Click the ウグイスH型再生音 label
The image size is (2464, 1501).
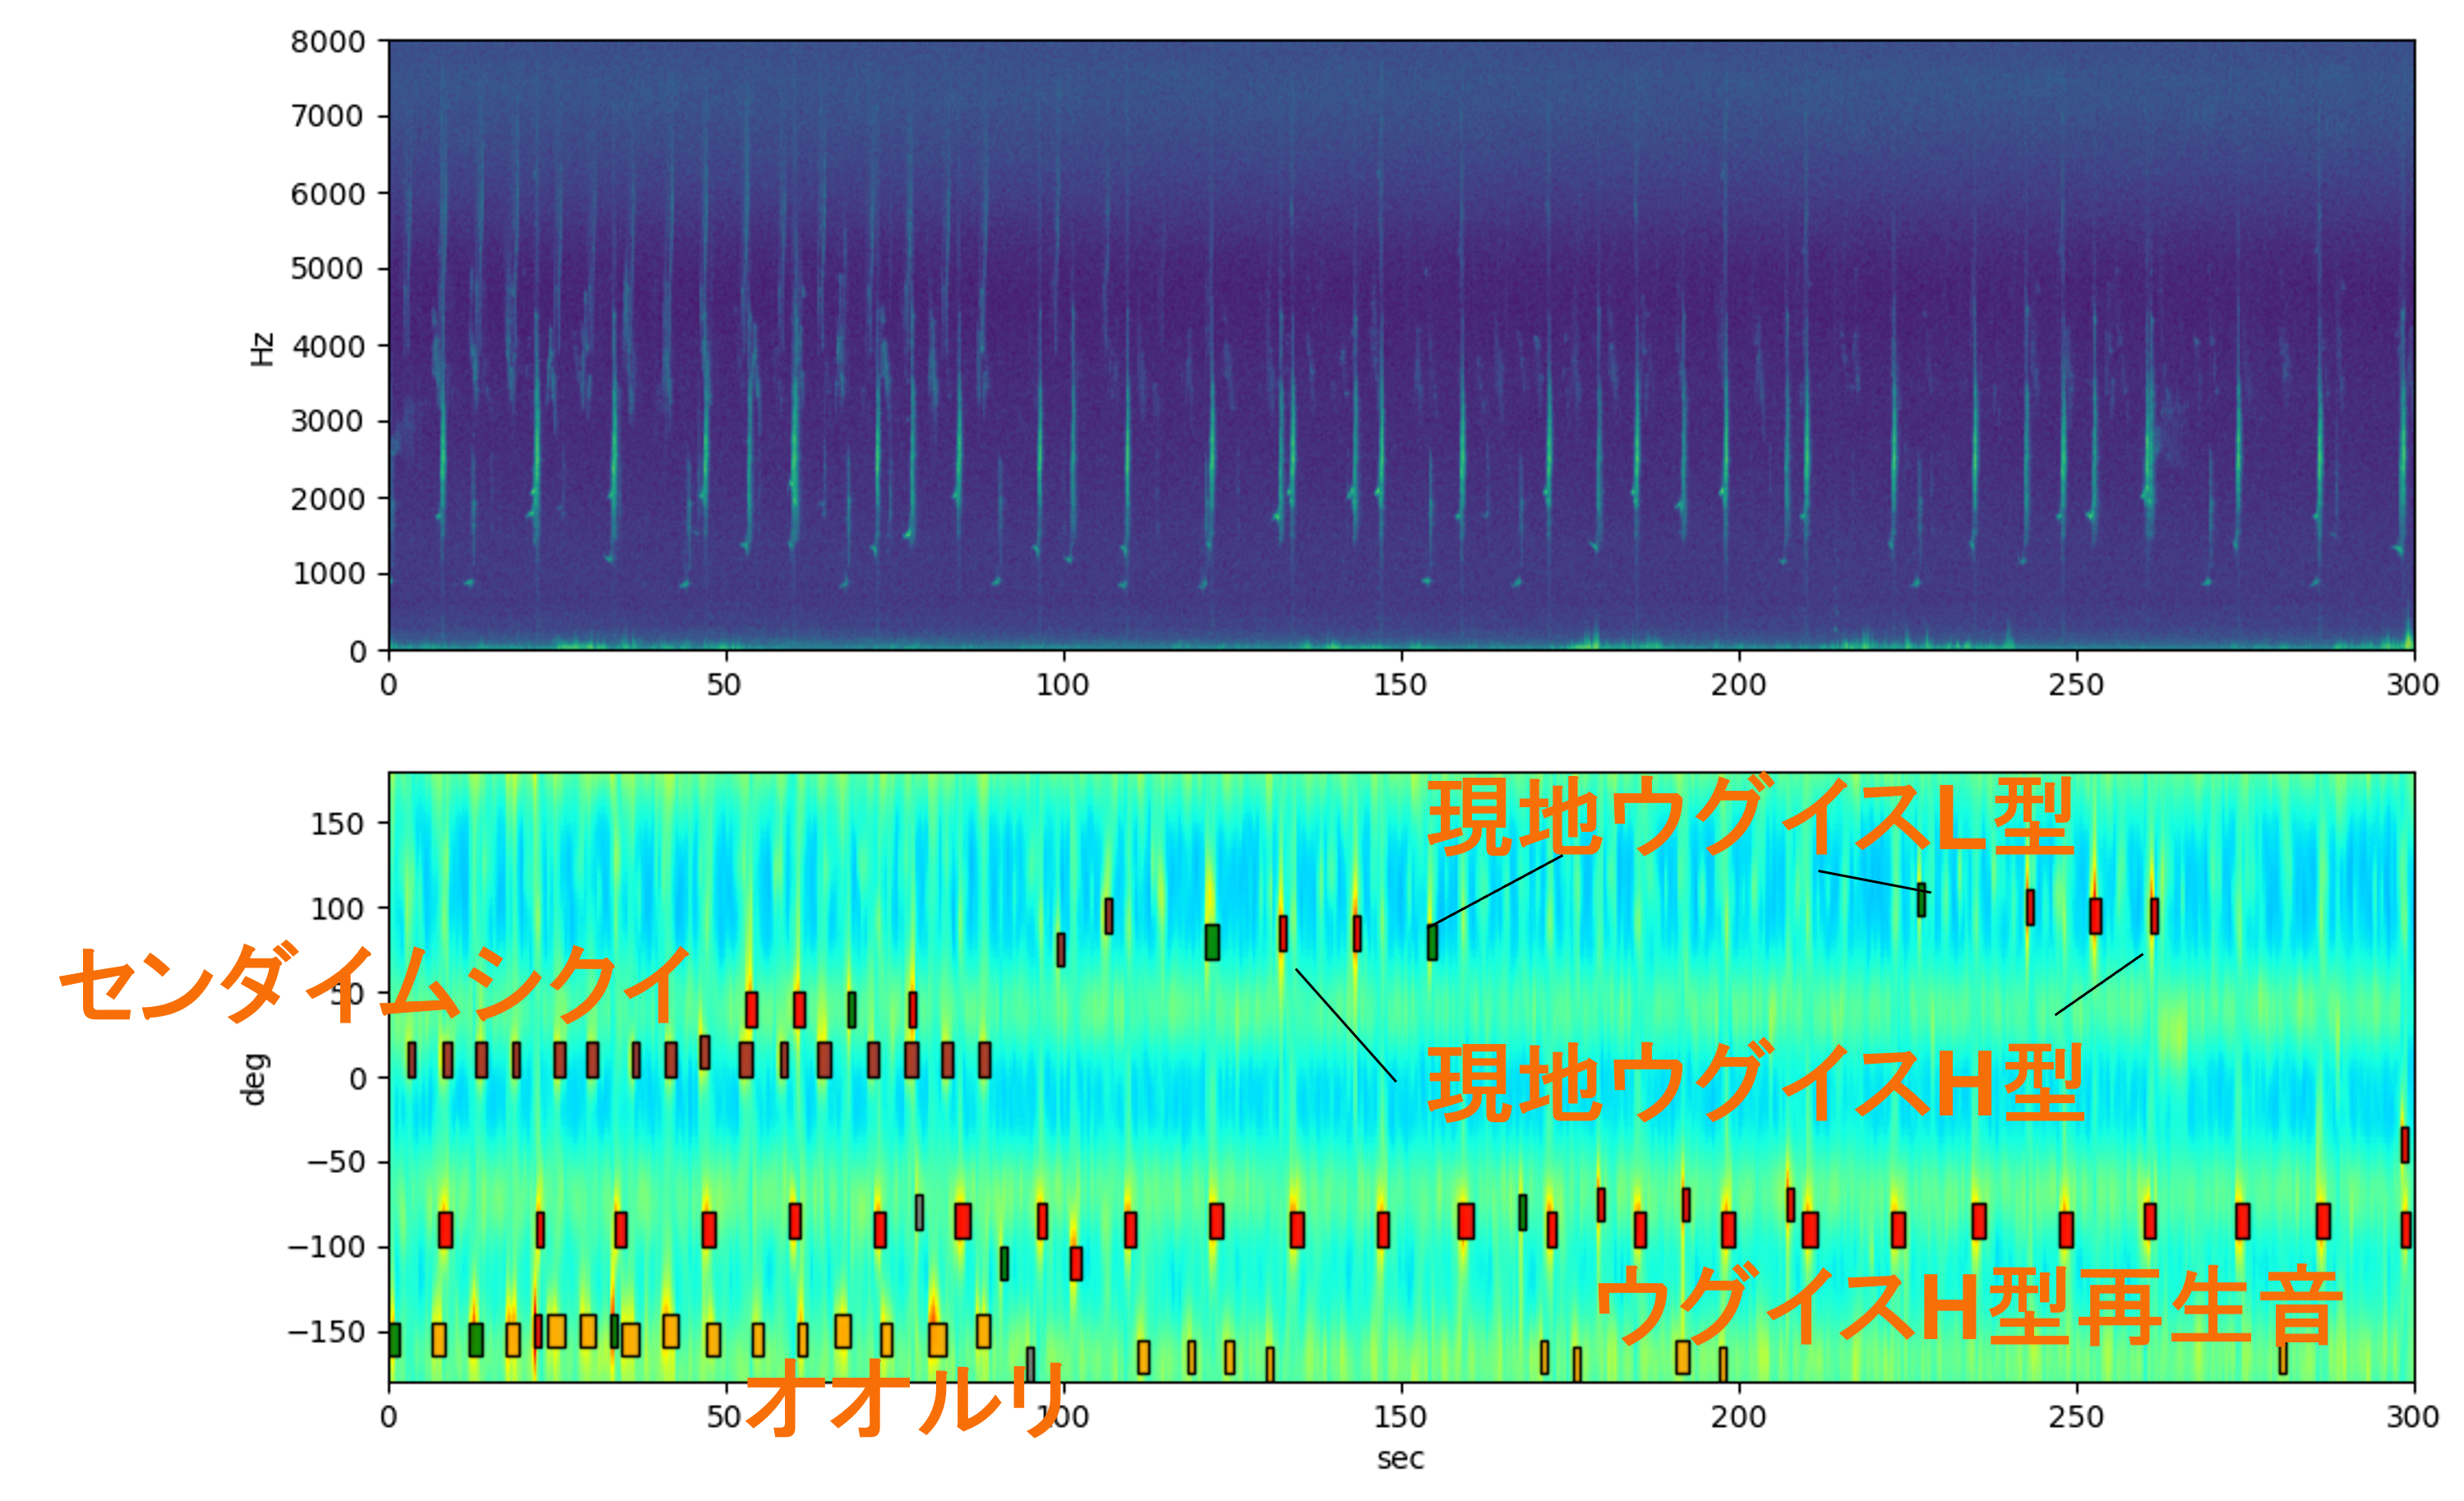1968,1304
